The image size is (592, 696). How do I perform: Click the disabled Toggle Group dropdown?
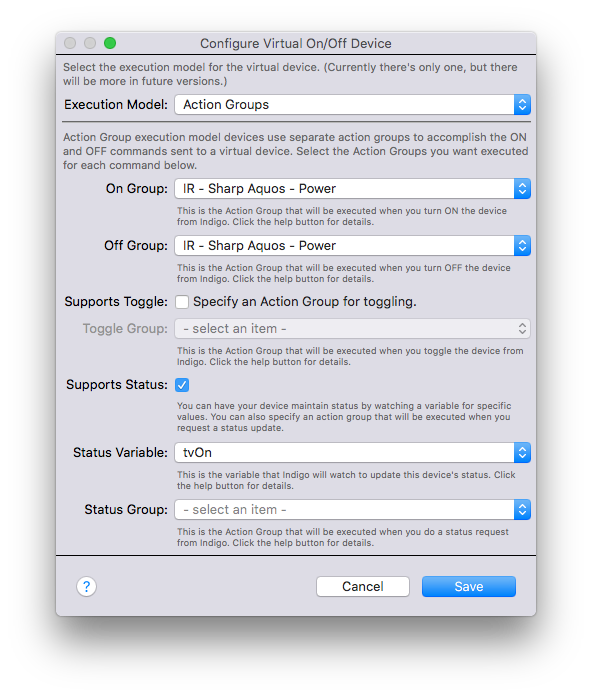pos(352,328)
